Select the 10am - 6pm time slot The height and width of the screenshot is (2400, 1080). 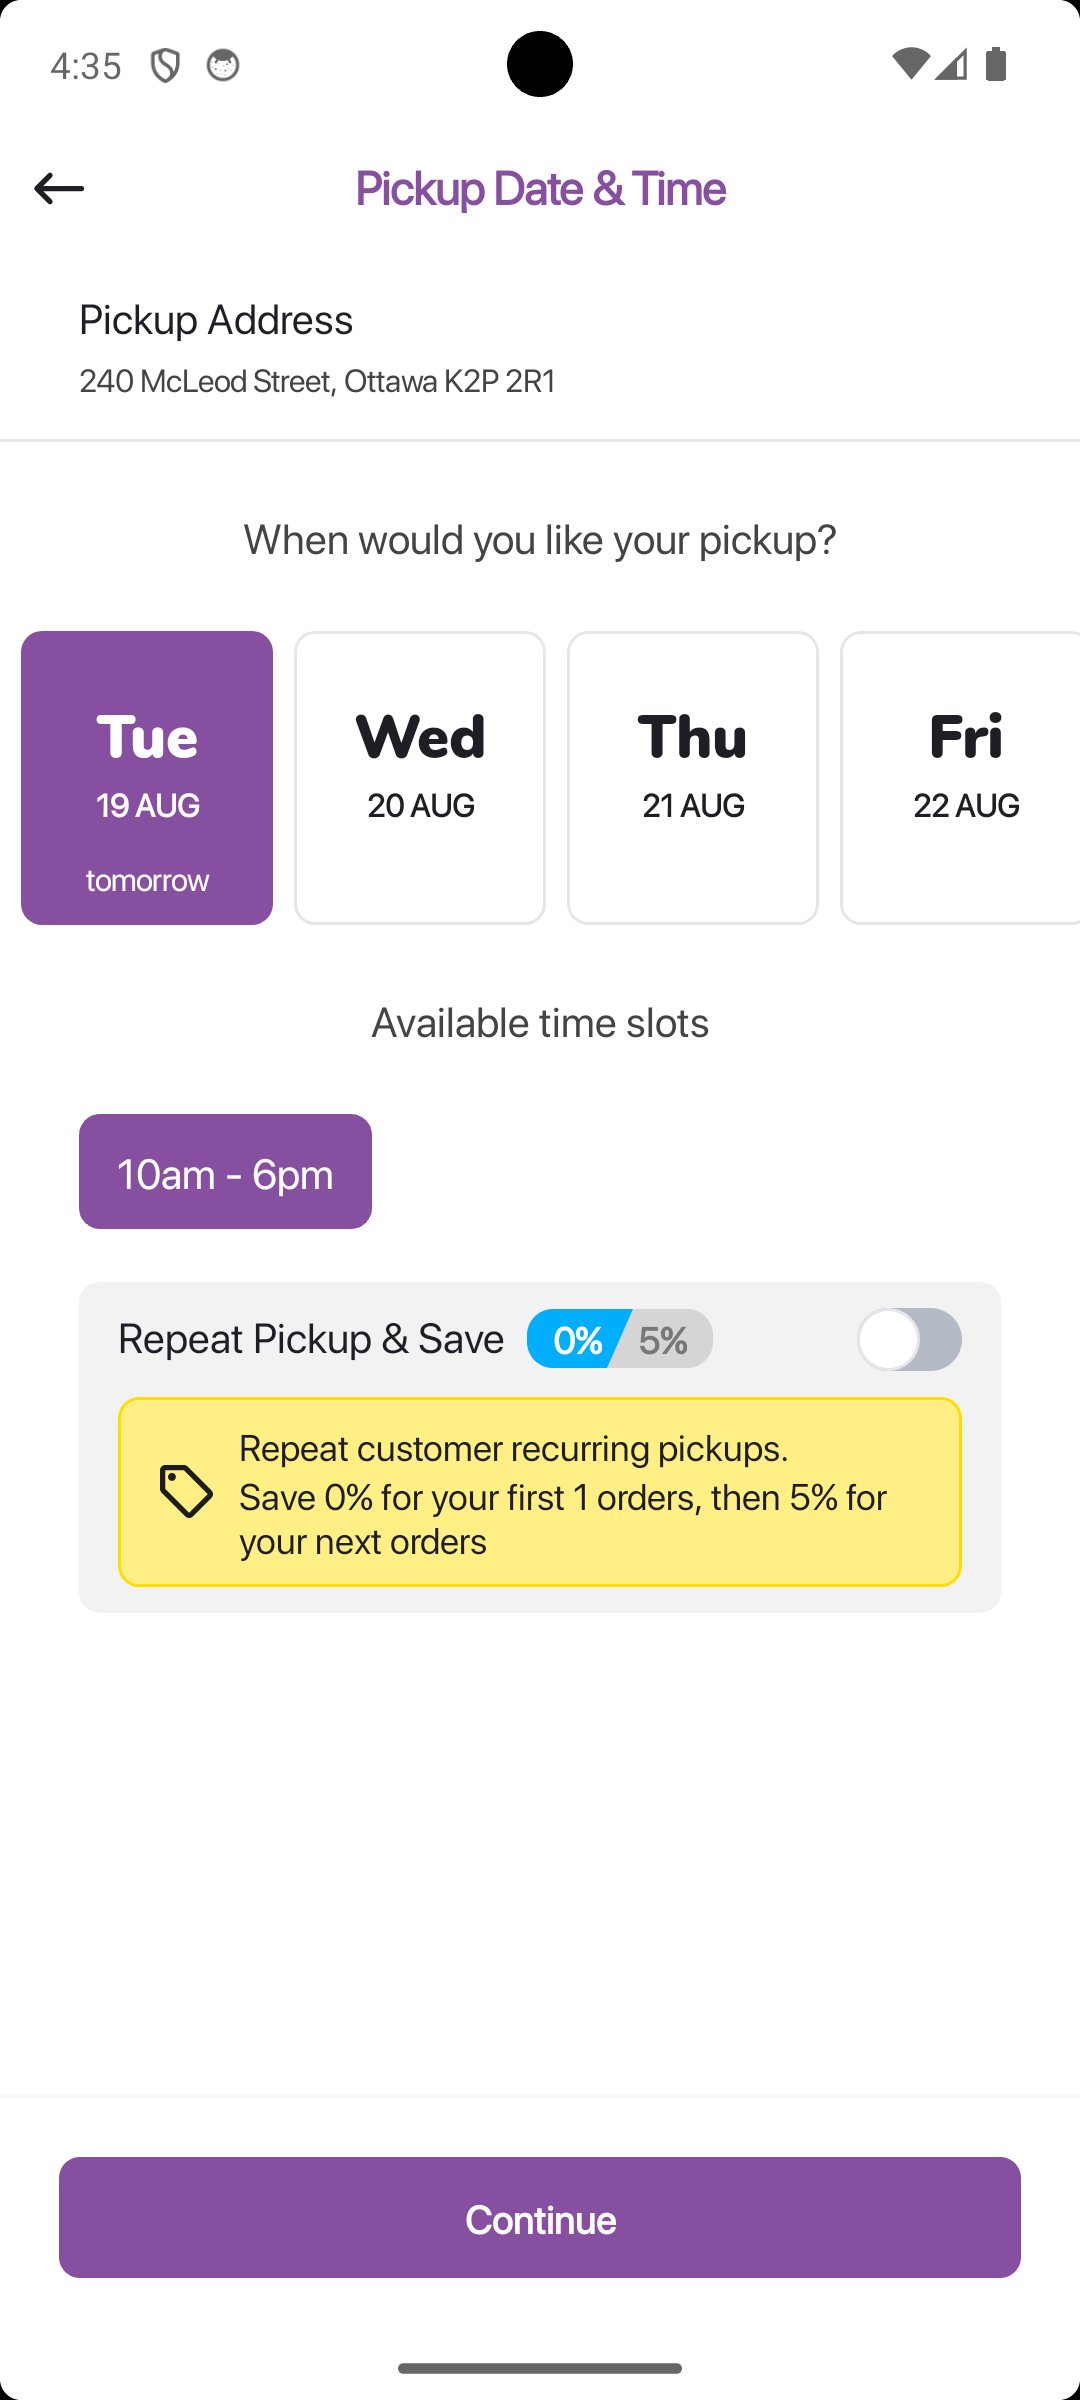(225, 1172)
